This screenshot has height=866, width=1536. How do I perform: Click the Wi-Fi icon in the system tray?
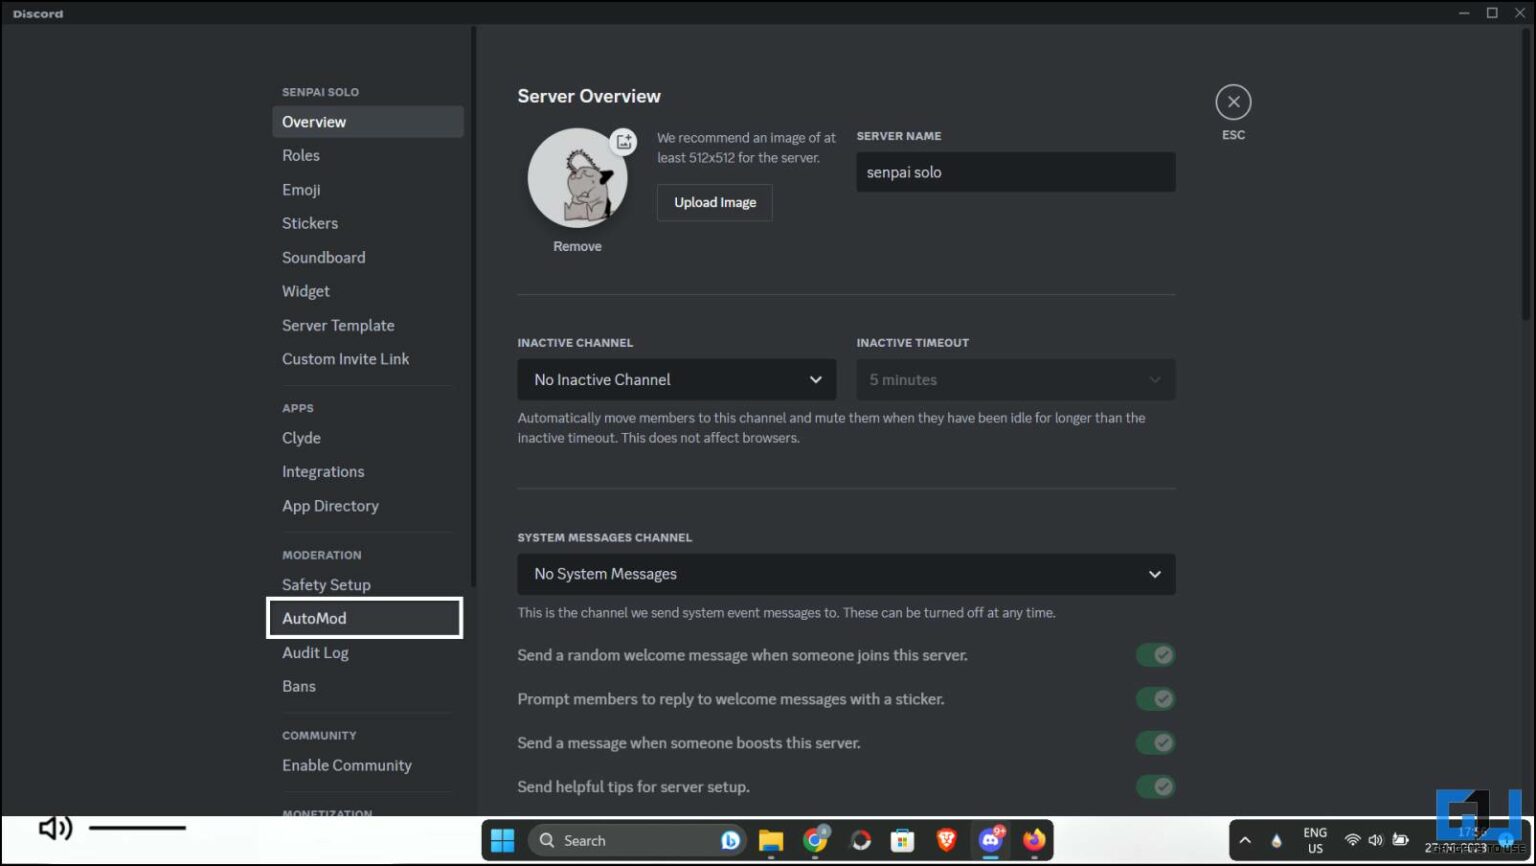point(1352,840)
